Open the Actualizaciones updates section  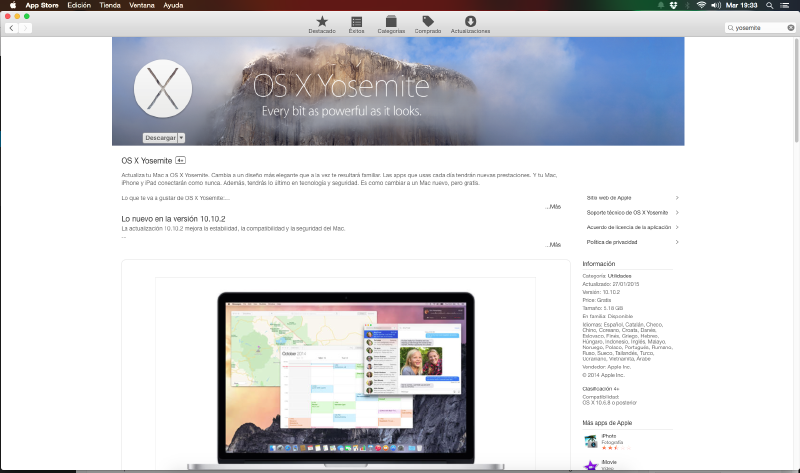(470, 24)
